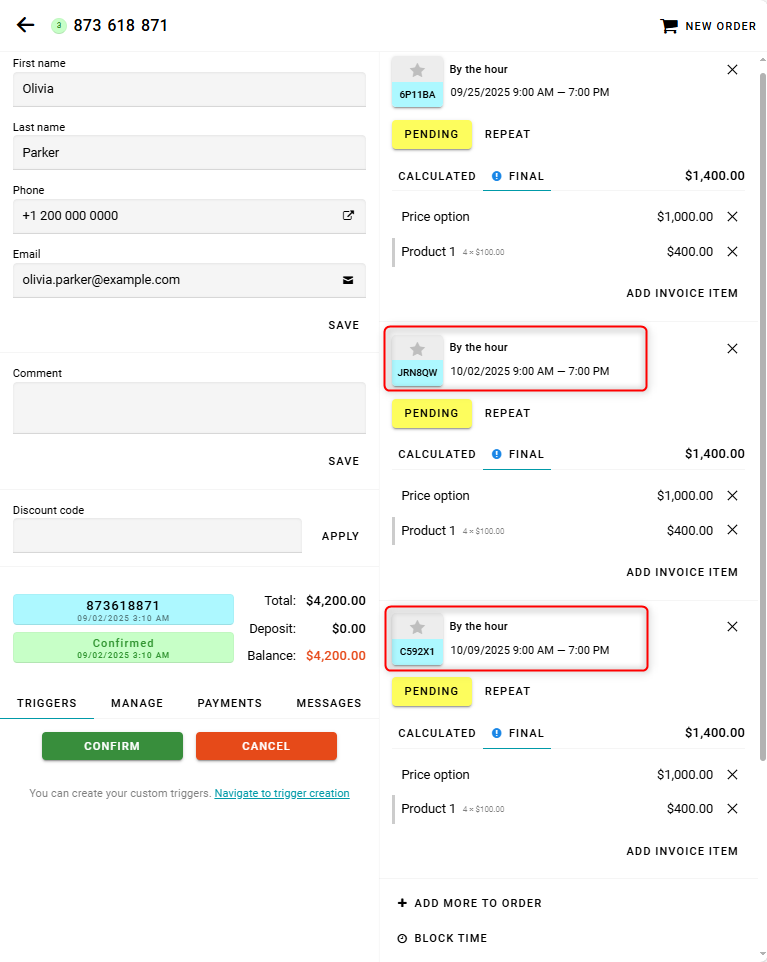This screenshot has width=767, height=962.
Task: Switch to the Manage tab
Action: pyautogui.click(x=137, y=703)
